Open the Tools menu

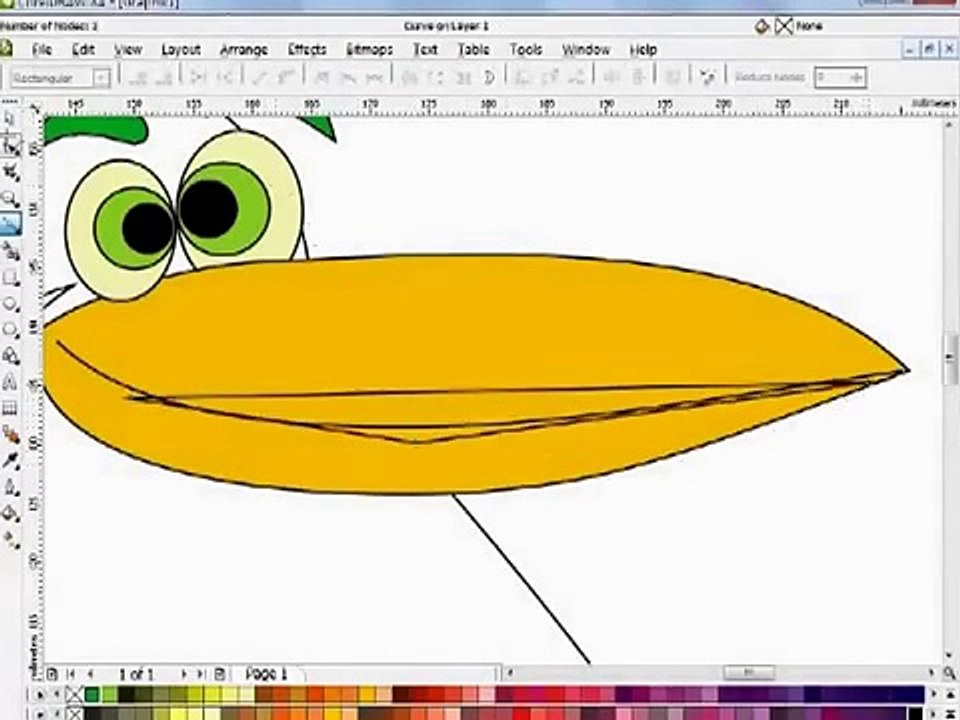[x=526, y=50]
